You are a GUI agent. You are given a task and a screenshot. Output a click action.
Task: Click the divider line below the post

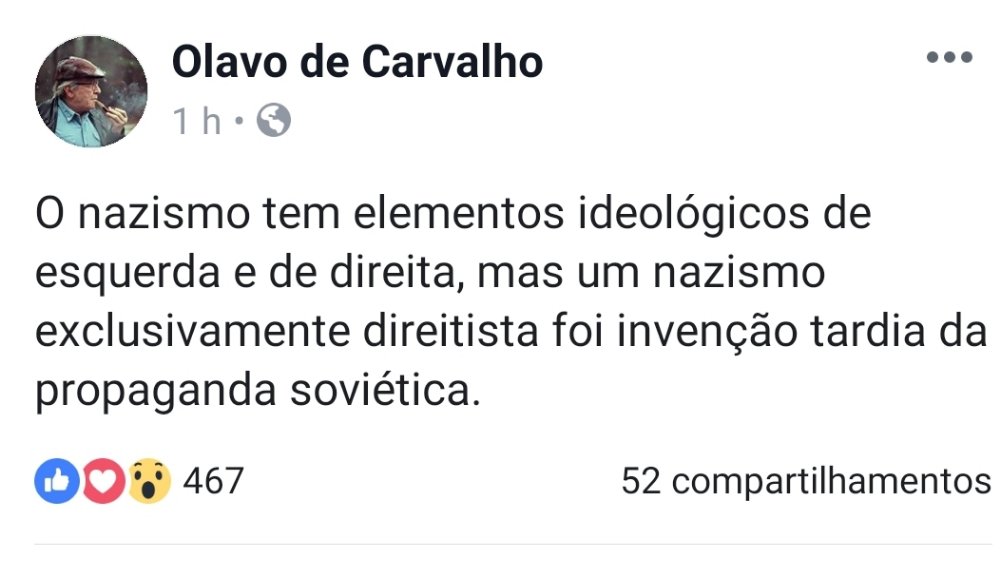tap(512, 544)
